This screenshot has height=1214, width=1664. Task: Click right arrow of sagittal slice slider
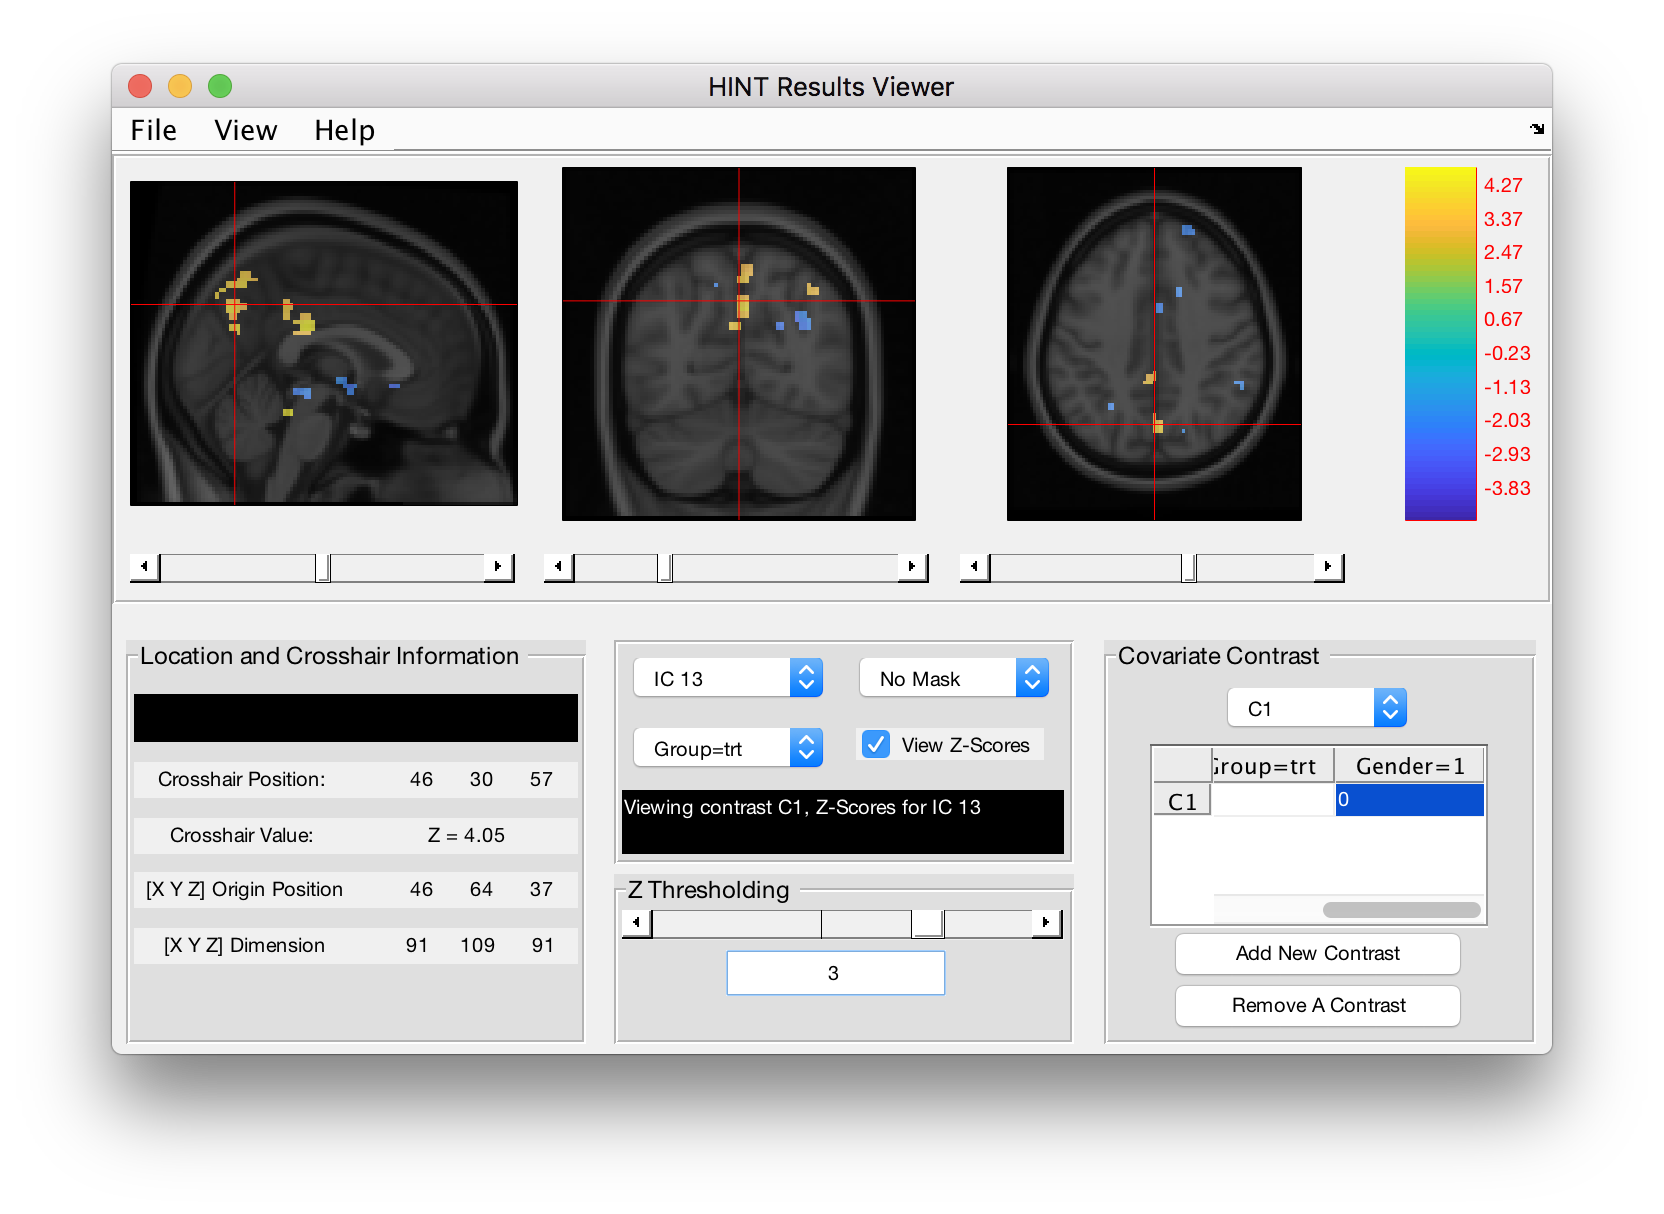(498, 567)
